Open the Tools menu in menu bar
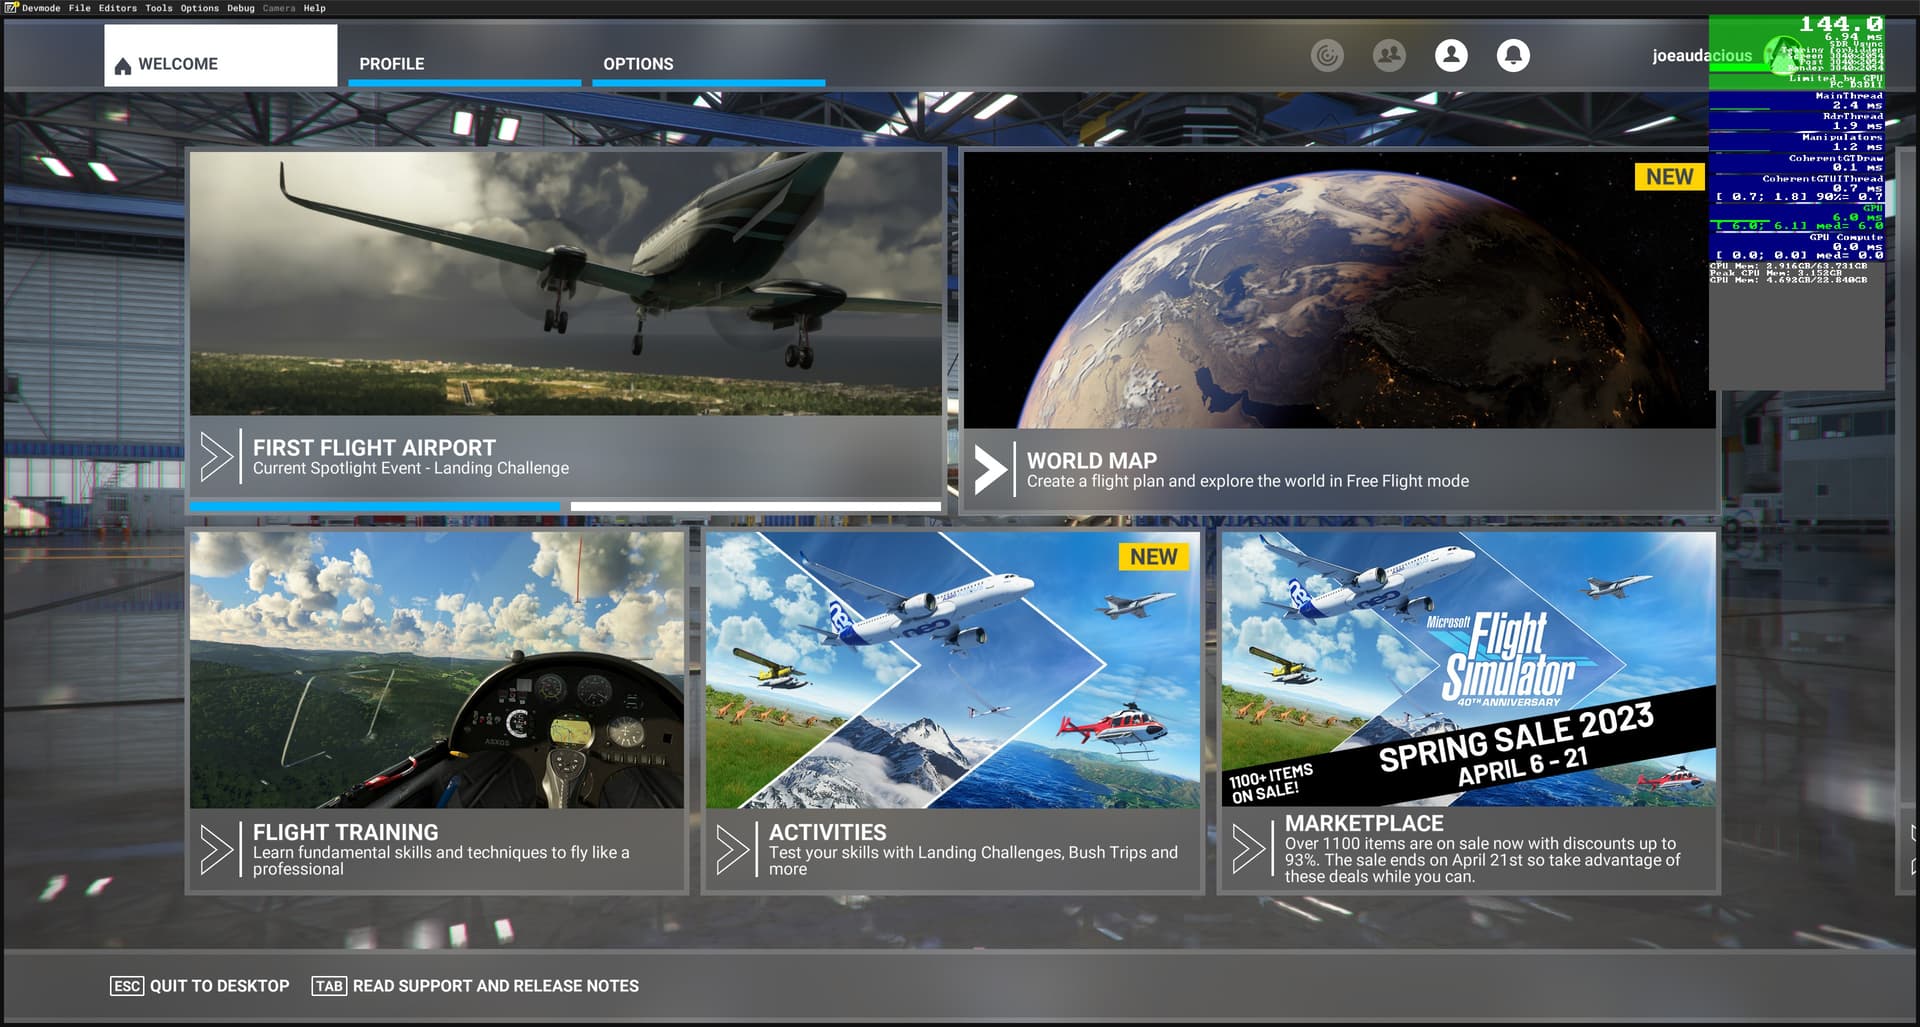 158,8
